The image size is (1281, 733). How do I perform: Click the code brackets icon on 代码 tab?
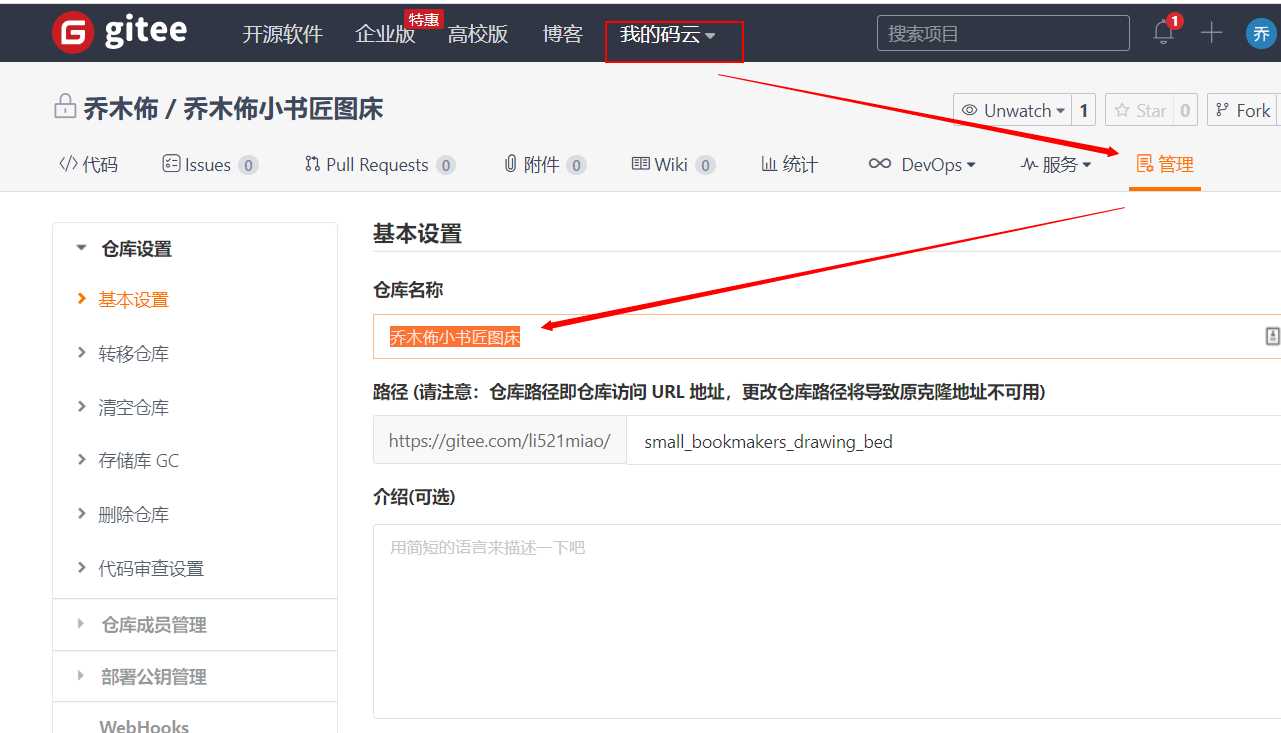click(x=68, y=164)
